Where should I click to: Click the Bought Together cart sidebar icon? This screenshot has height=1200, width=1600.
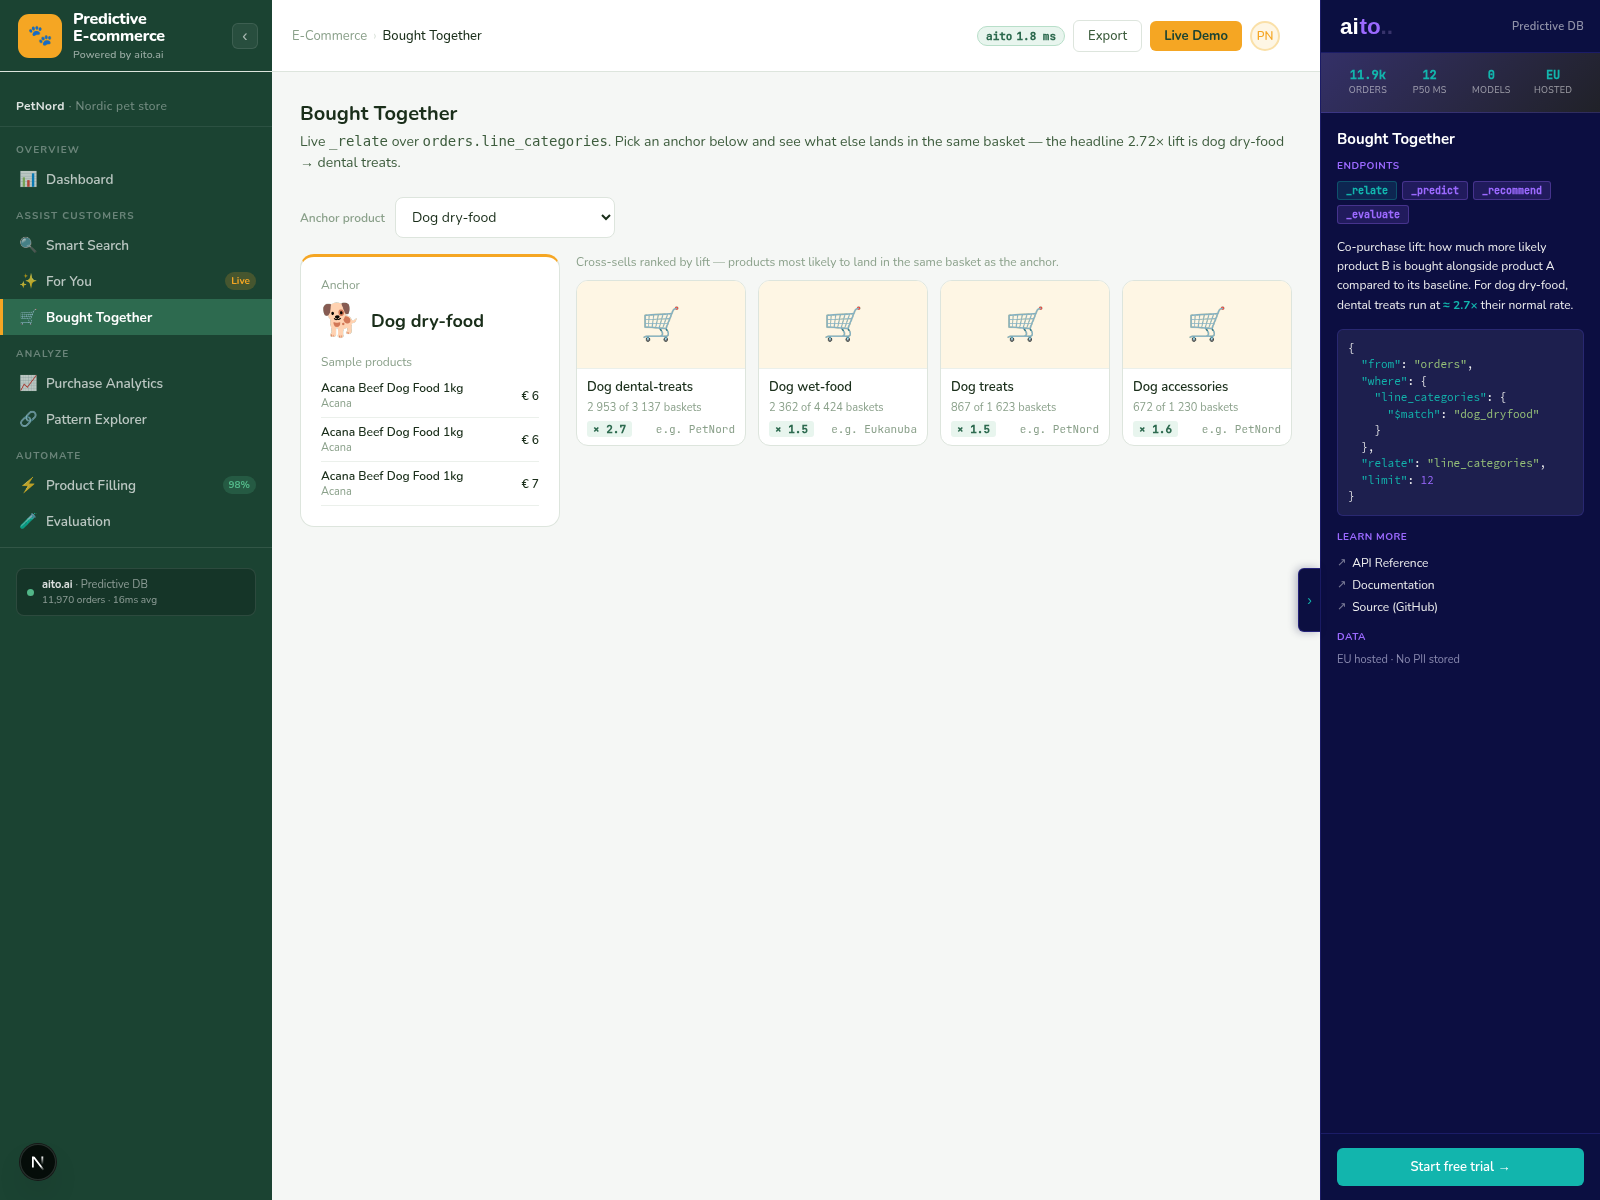click(x=28, y=317)
